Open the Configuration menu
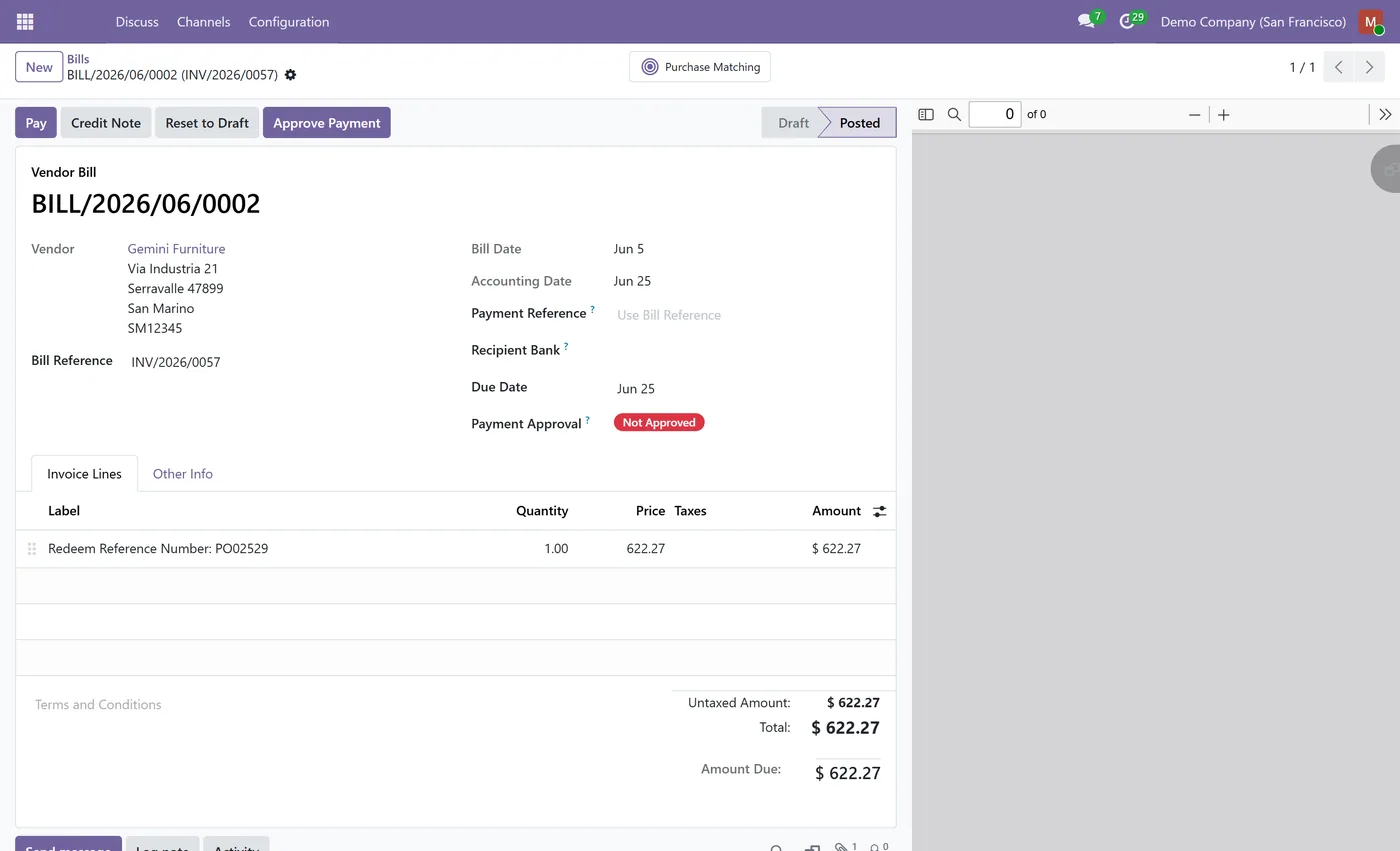This screenshot has height=851, width=1400. tap(289, 21)
